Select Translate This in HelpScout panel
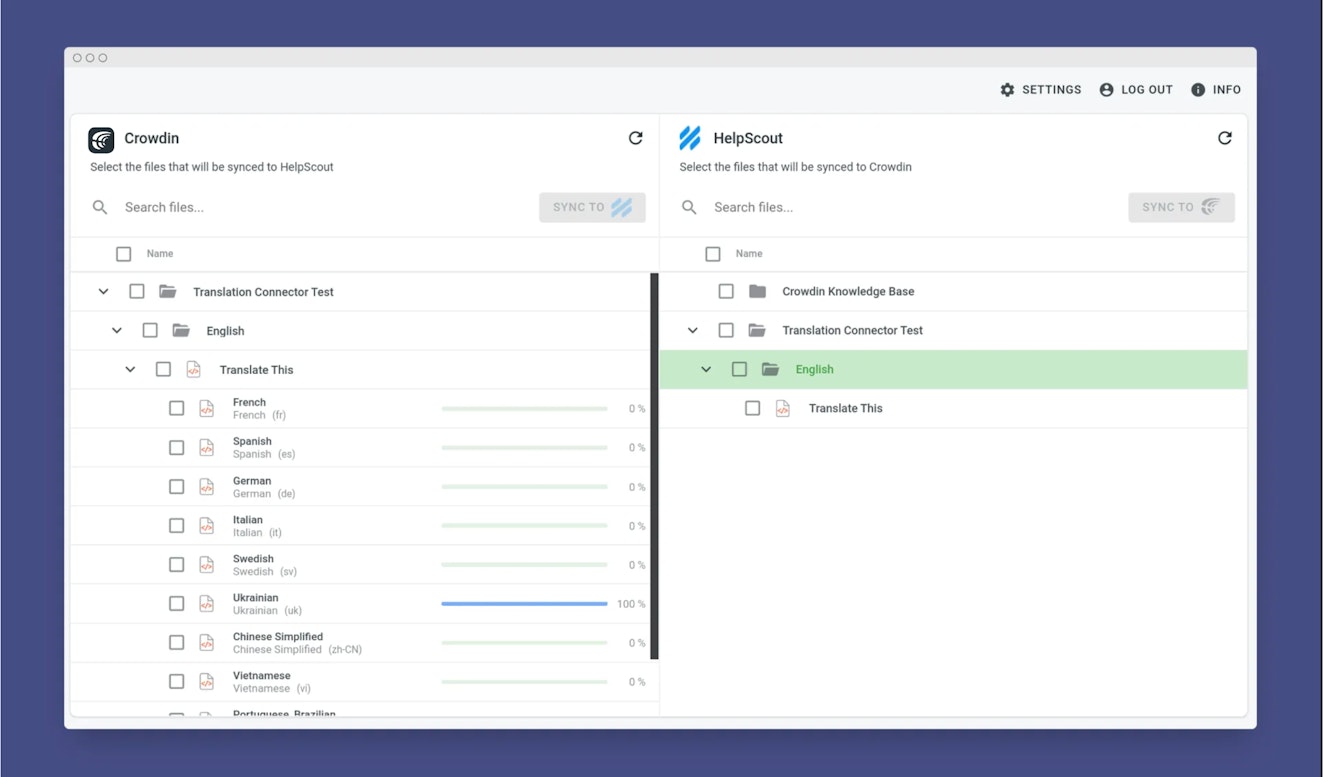The width and height of the screenshot is (1323, 777). [x=845, y=408]
